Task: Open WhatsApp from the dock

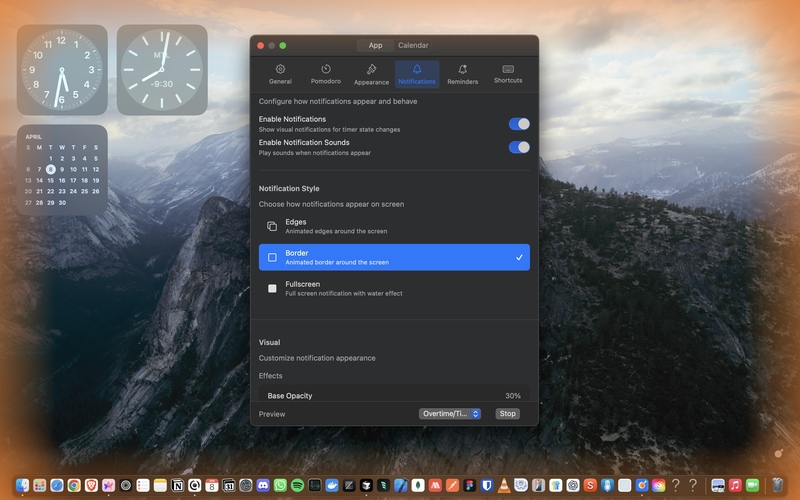Action: [280, 485]
